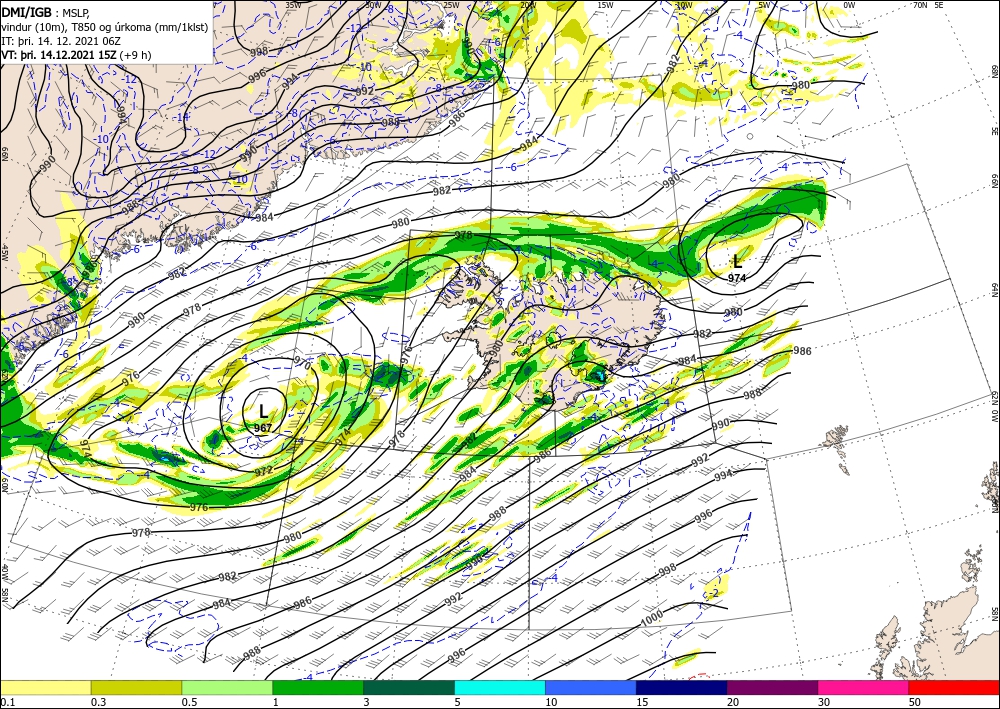Select the dark green 3–5 legend swatch

409,687
